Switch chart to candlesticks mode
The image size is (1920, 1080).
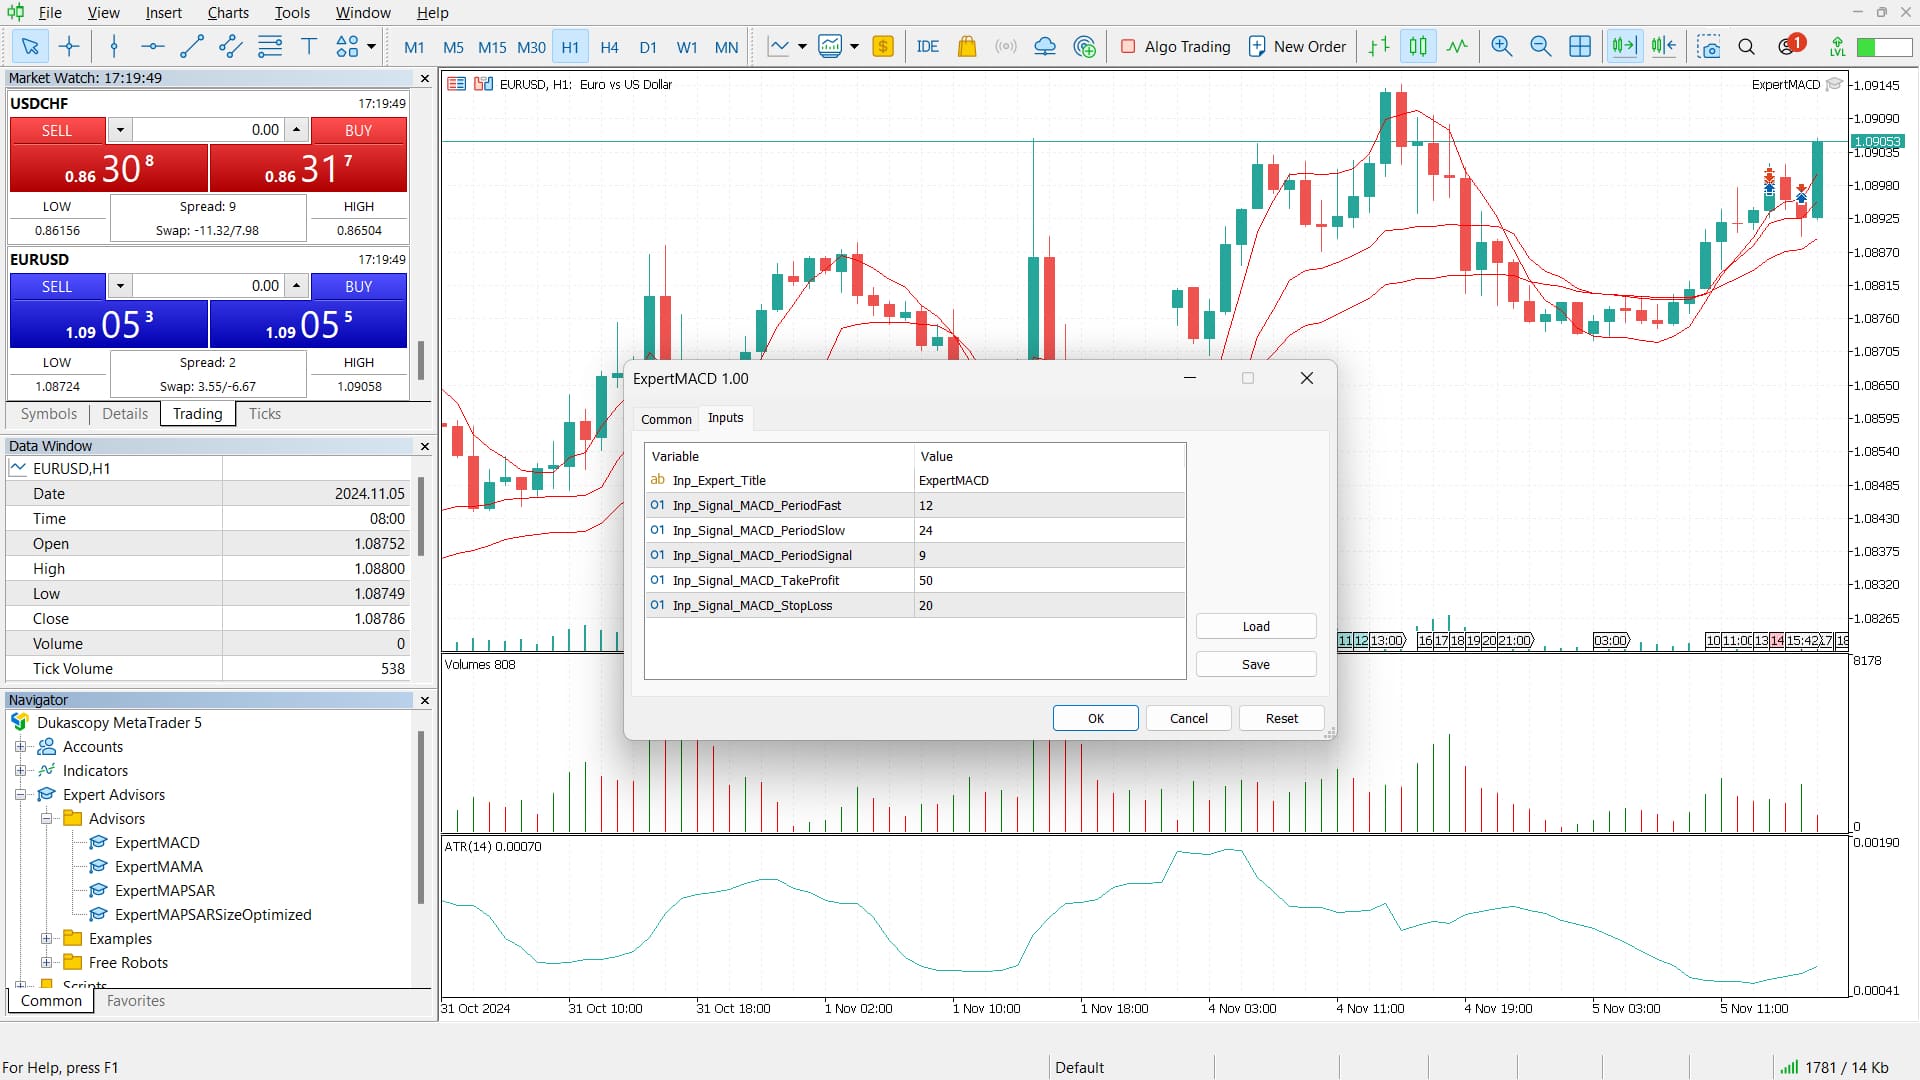[x=1418, y=46]
